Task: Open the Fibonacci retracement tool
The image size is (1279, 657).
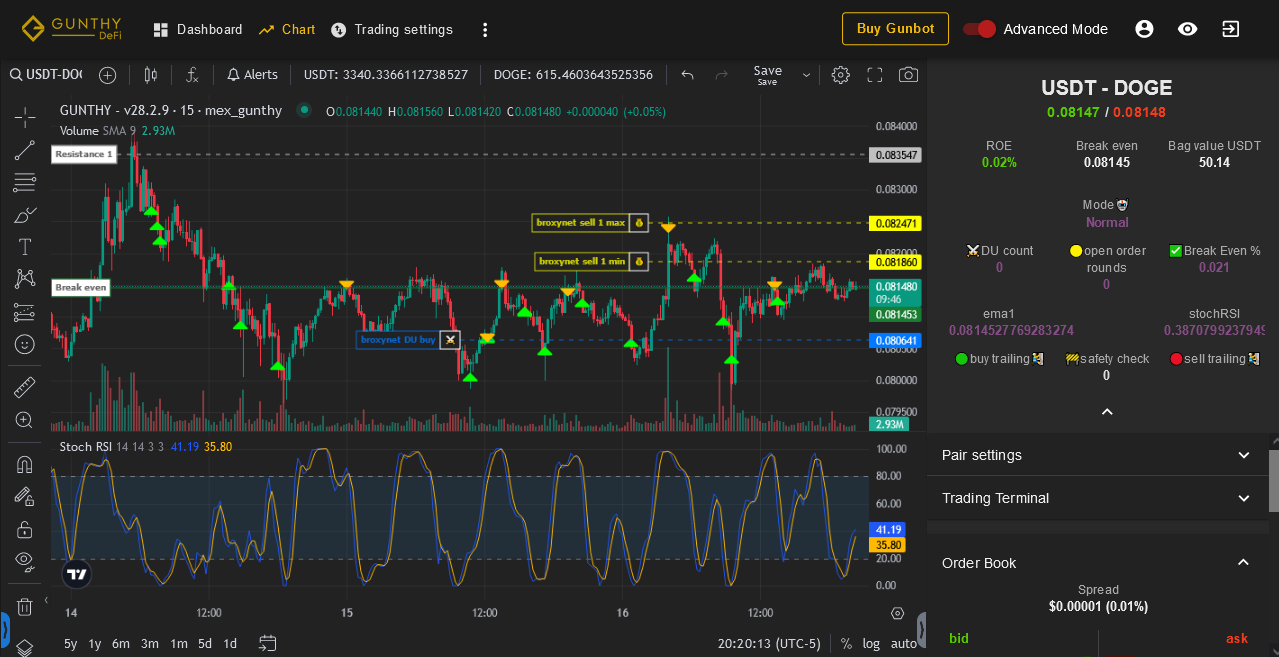Action: point(25,182)
